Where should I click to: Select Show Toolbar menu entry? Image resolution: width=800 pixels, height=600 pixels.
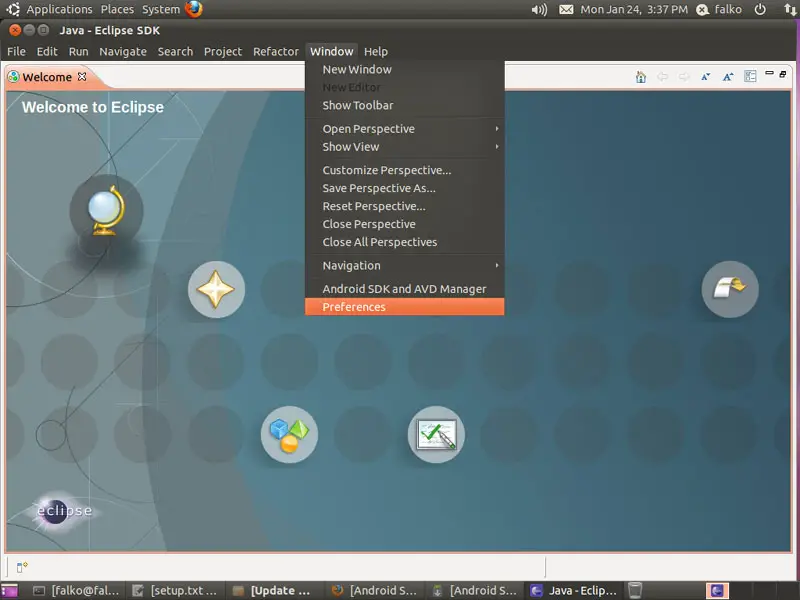tap(405, 105)
